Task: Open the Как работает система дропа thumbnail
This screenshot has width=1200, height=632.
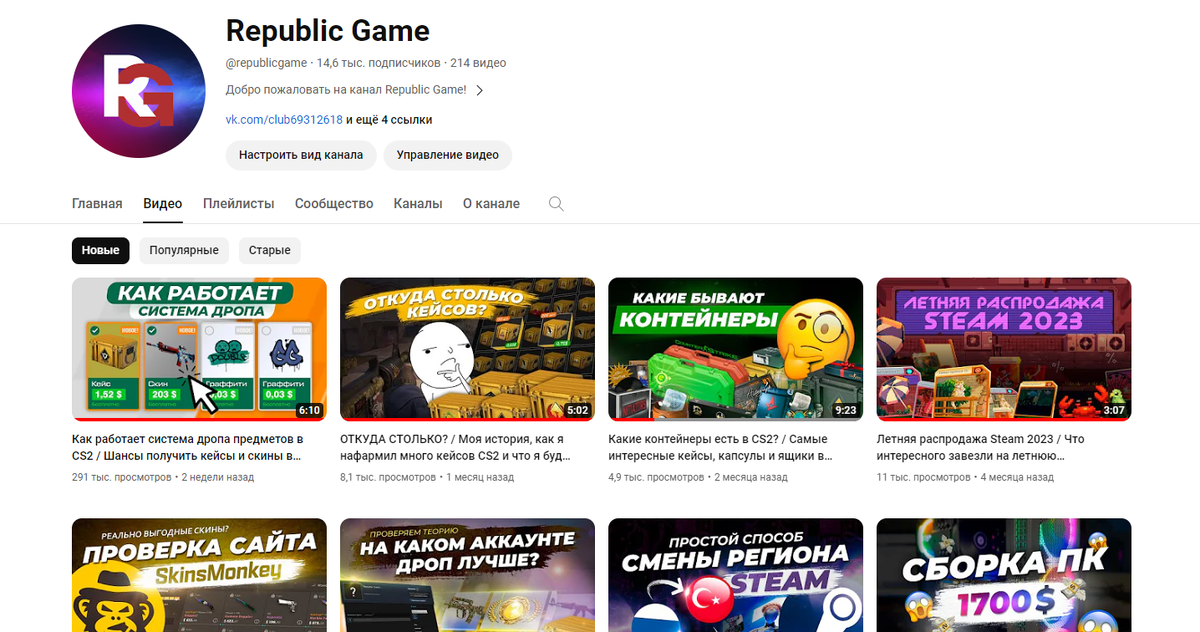Action: pyautogui.click(x=199, y=349)
